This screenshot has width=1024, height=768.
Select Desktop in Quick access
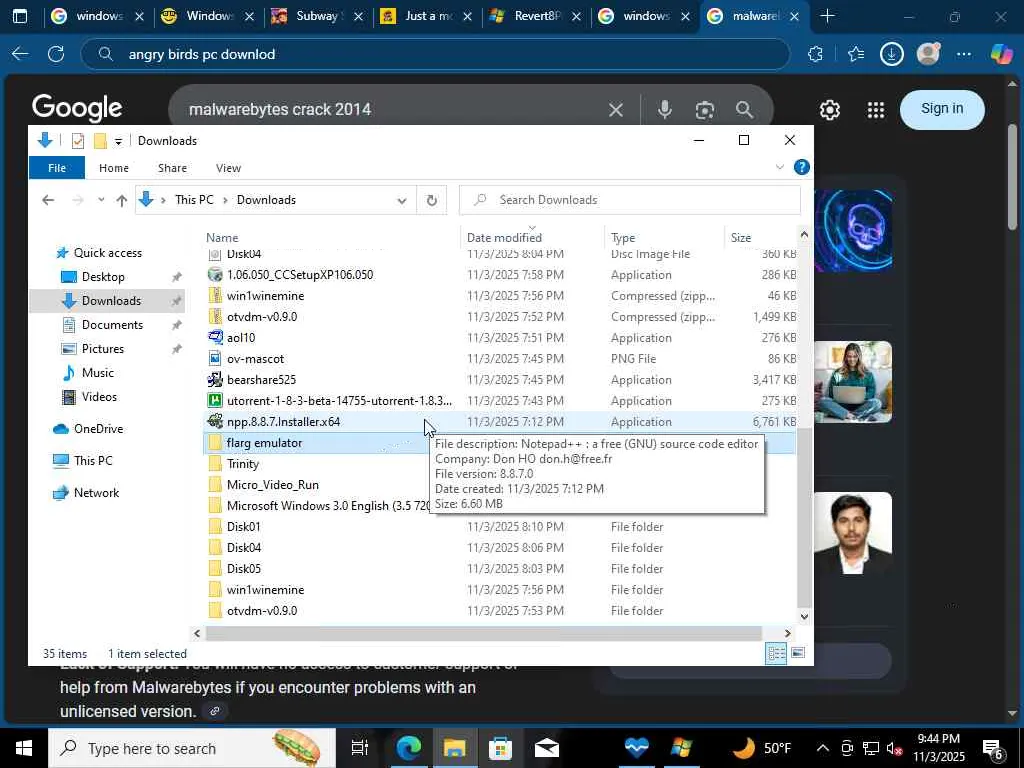[103, 277]
